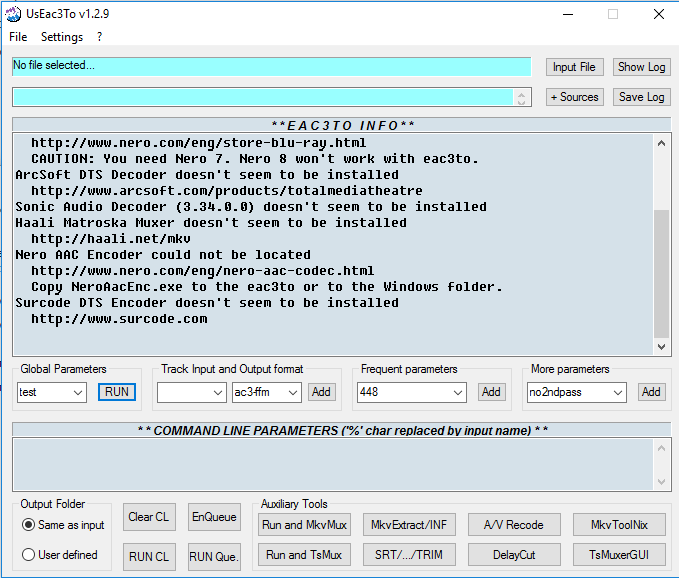Click command line box scroll down arrow

pyautogui.click(x=661, y=481)
